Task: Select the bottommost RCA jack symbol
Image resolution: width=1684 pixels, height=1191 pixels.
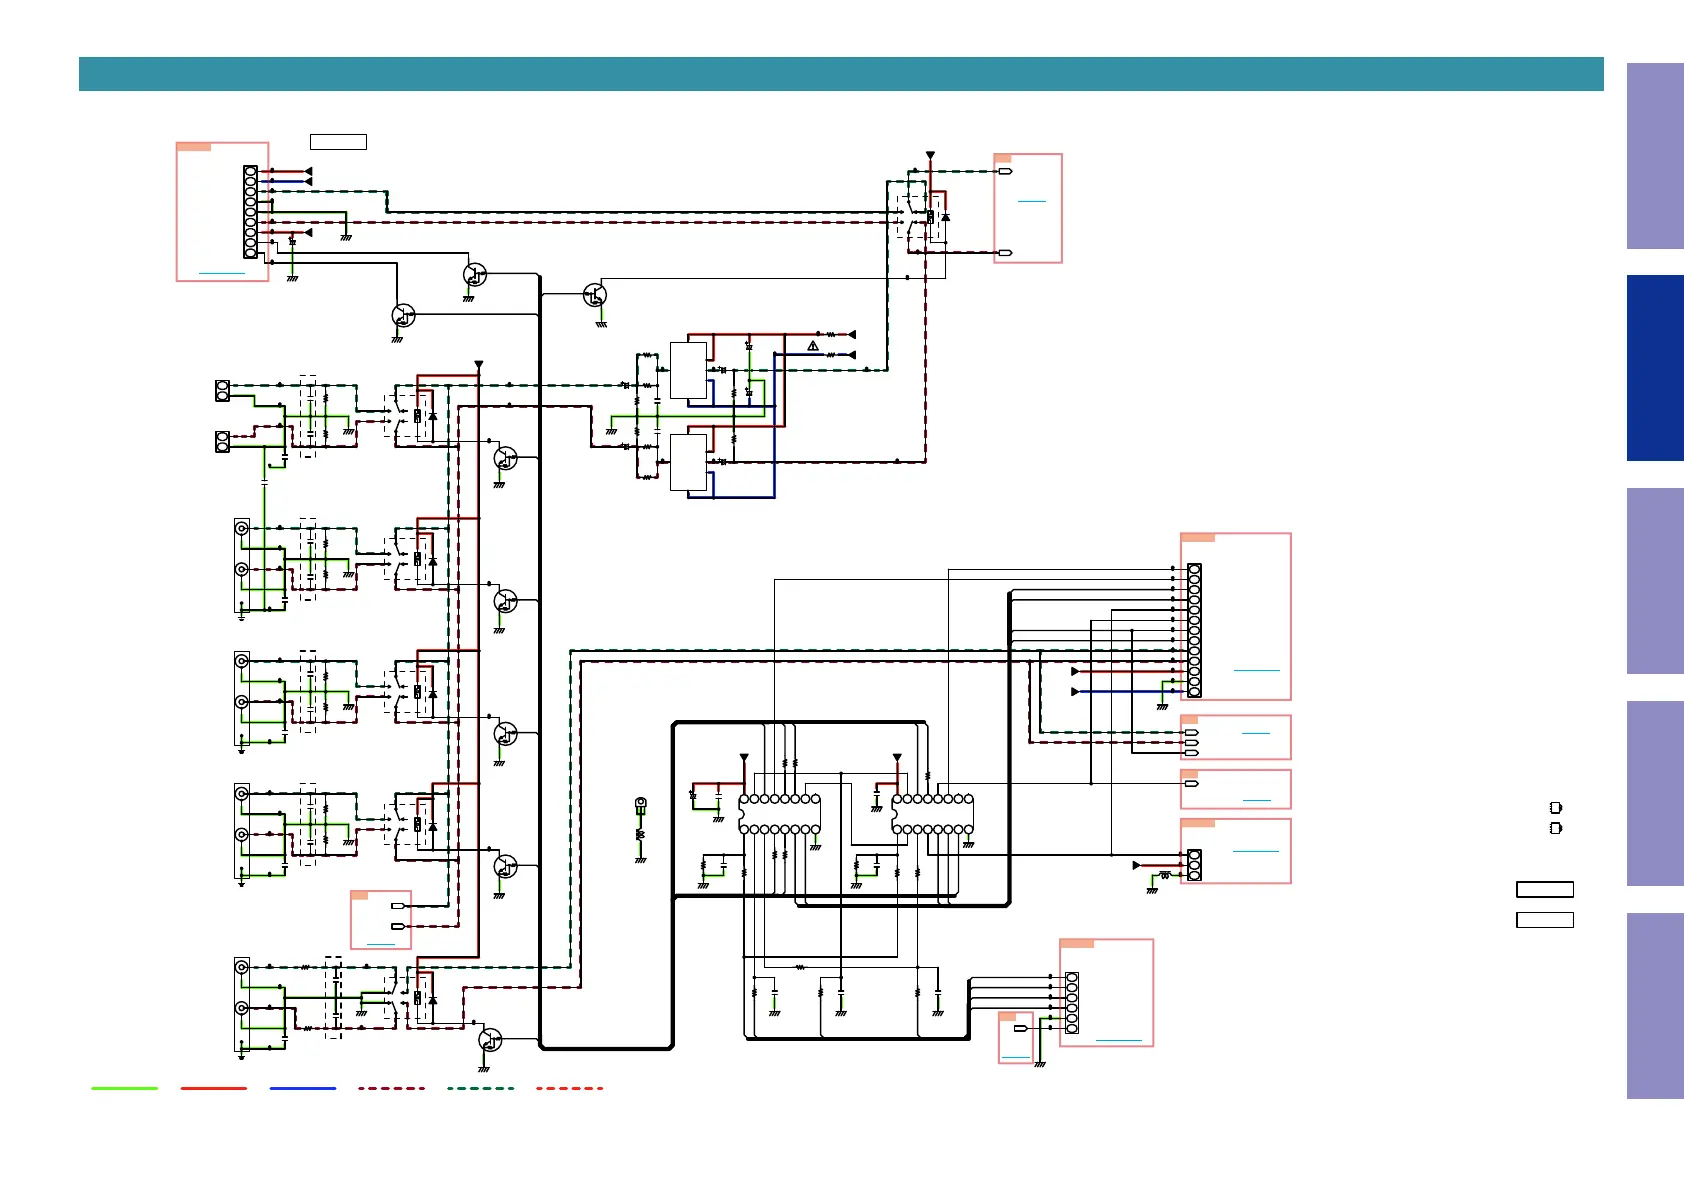Action: click(x=241, y=1008)
